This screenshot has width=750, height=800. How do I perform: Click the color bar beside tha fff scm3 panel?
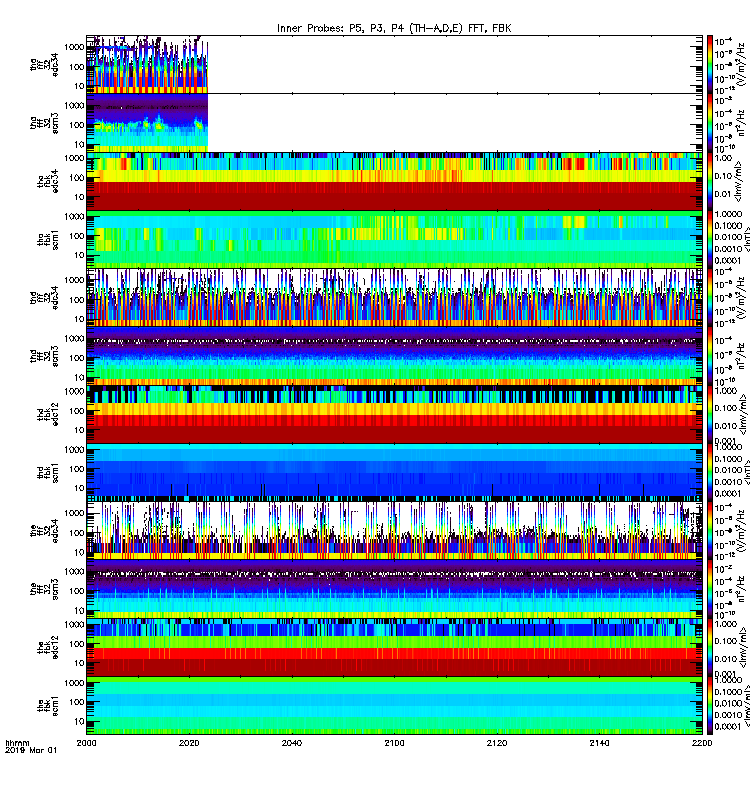pyautogui.click(x=710, y=123)
